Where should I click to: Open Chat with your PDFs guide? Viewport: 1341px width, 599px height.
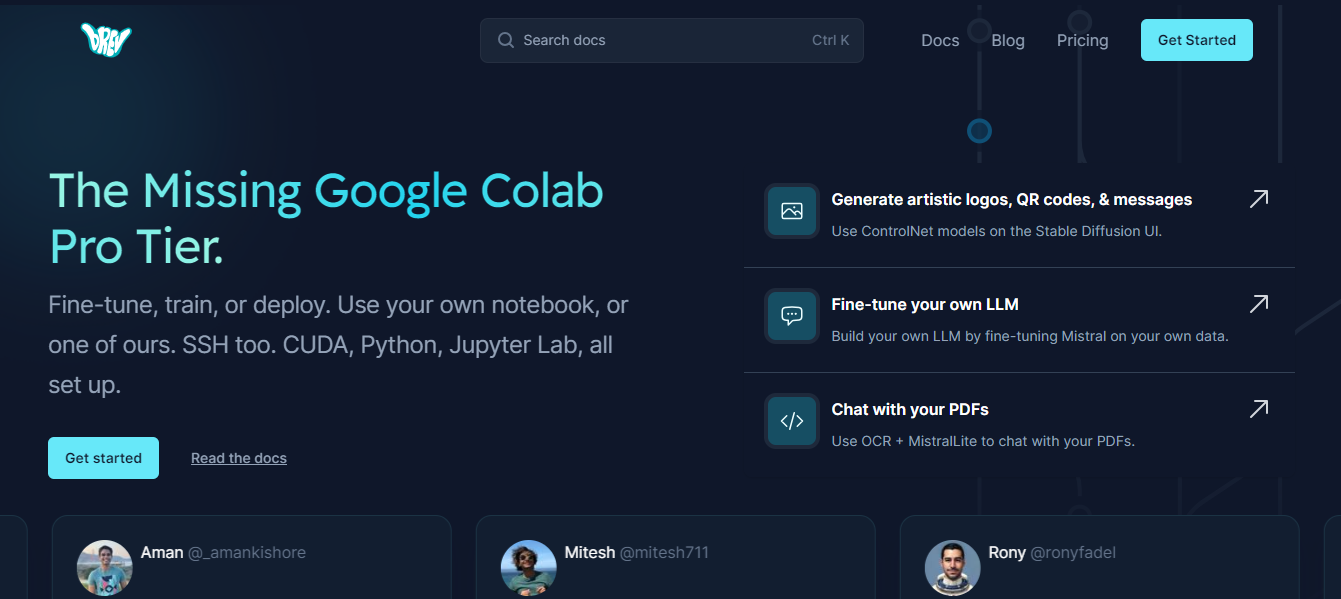pos(910,409)
